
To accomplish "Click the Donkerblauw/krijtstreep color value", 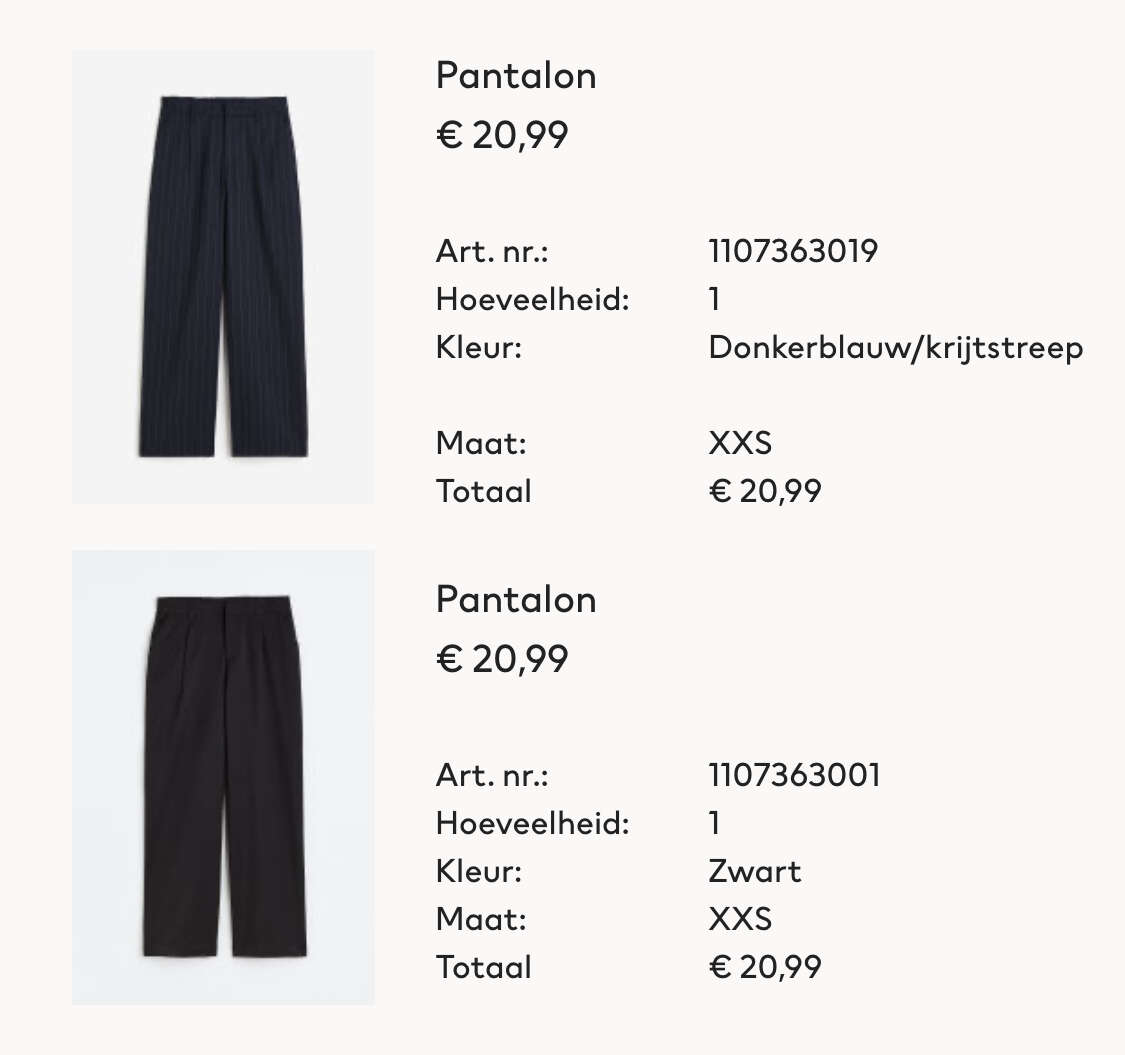I will (895, 349).
